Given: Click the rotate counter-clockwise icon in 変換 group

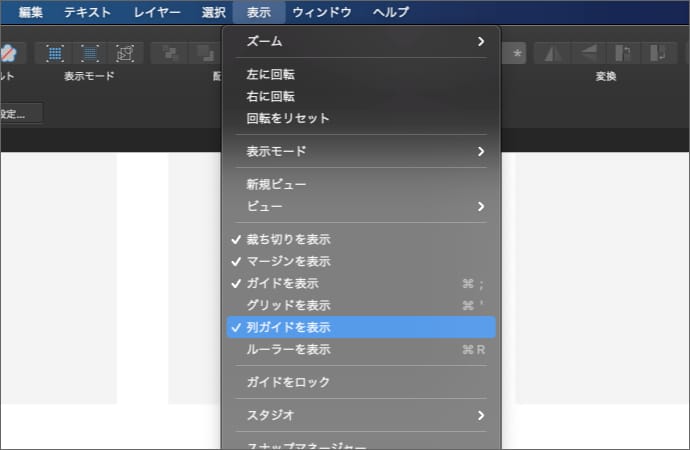Looking at the screenshot, I should point(623,53).
